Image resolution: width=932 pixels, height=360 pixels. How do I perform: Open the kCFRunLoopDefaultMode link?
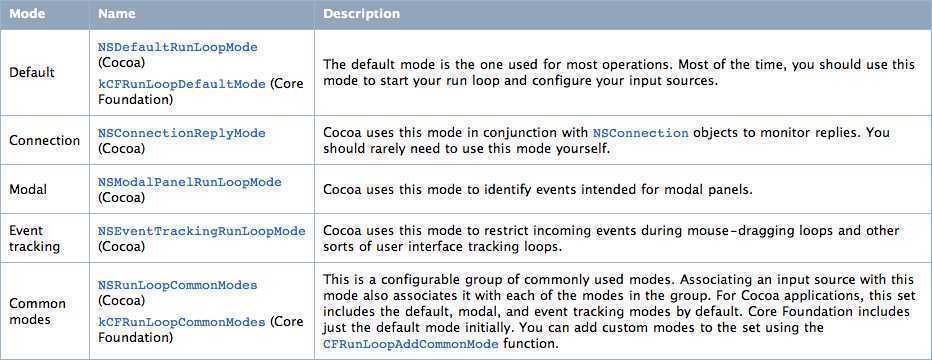coord(182,84)
